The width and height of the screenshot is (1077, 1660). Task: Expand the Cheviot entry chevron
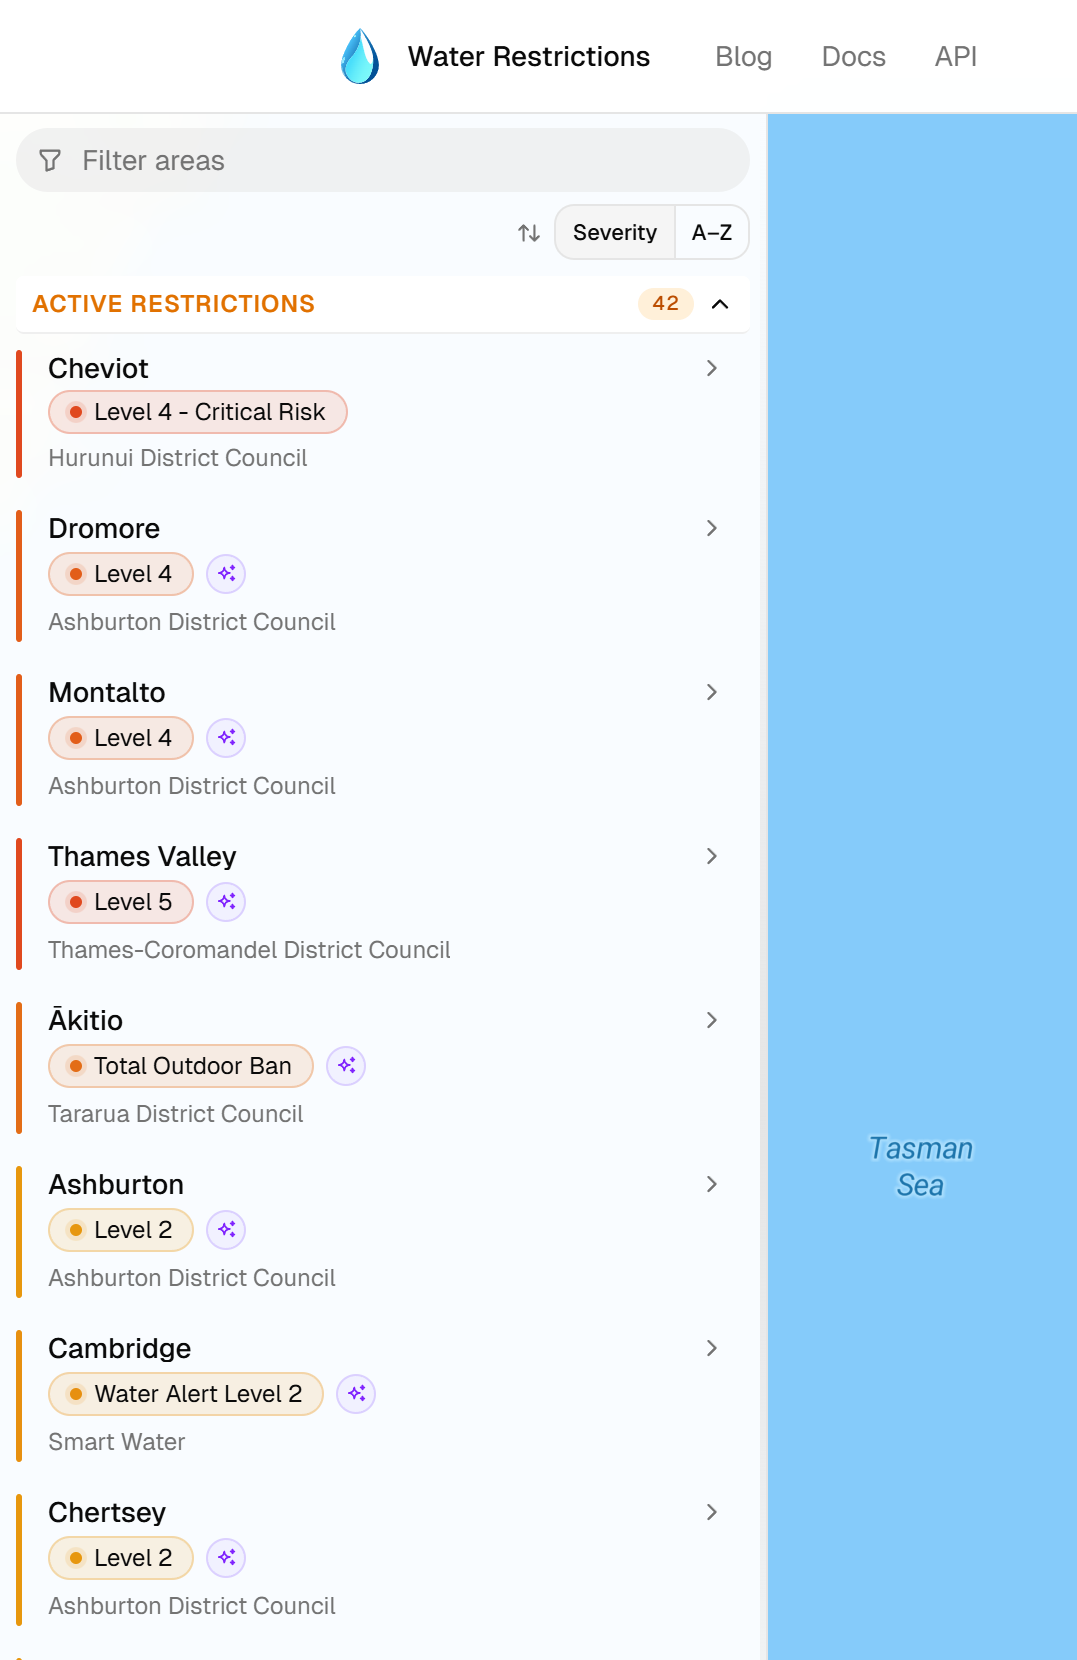(712, 368)
